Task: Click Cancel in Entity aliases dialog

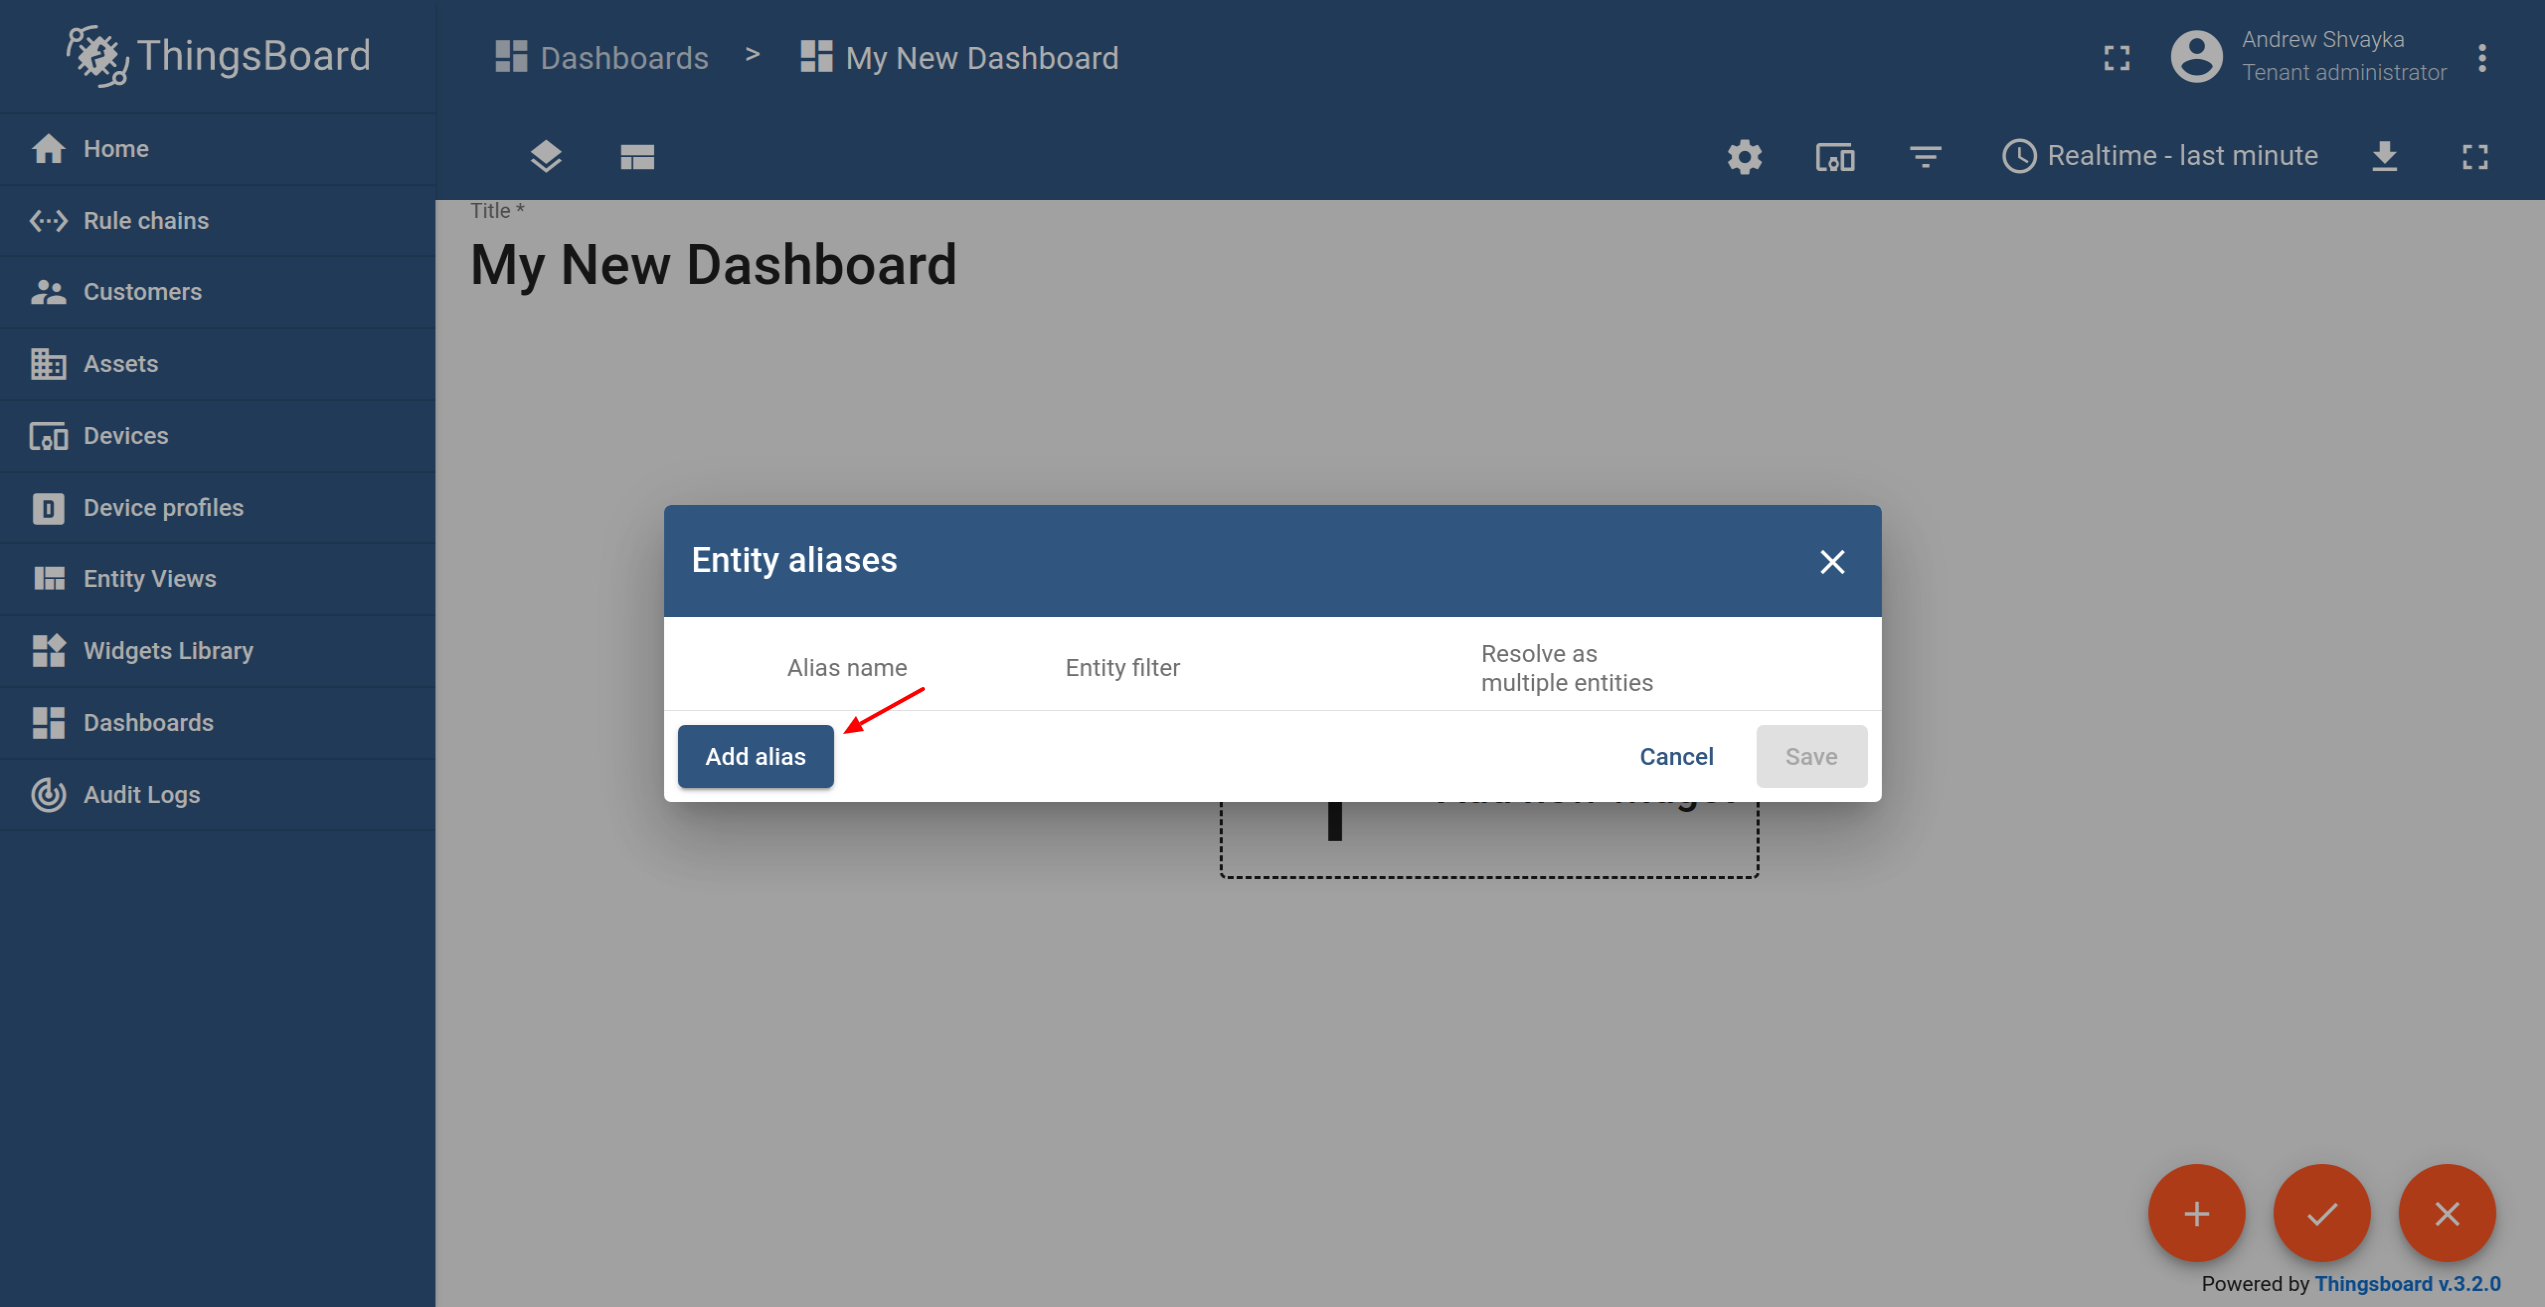Action: pos(1676,757)
